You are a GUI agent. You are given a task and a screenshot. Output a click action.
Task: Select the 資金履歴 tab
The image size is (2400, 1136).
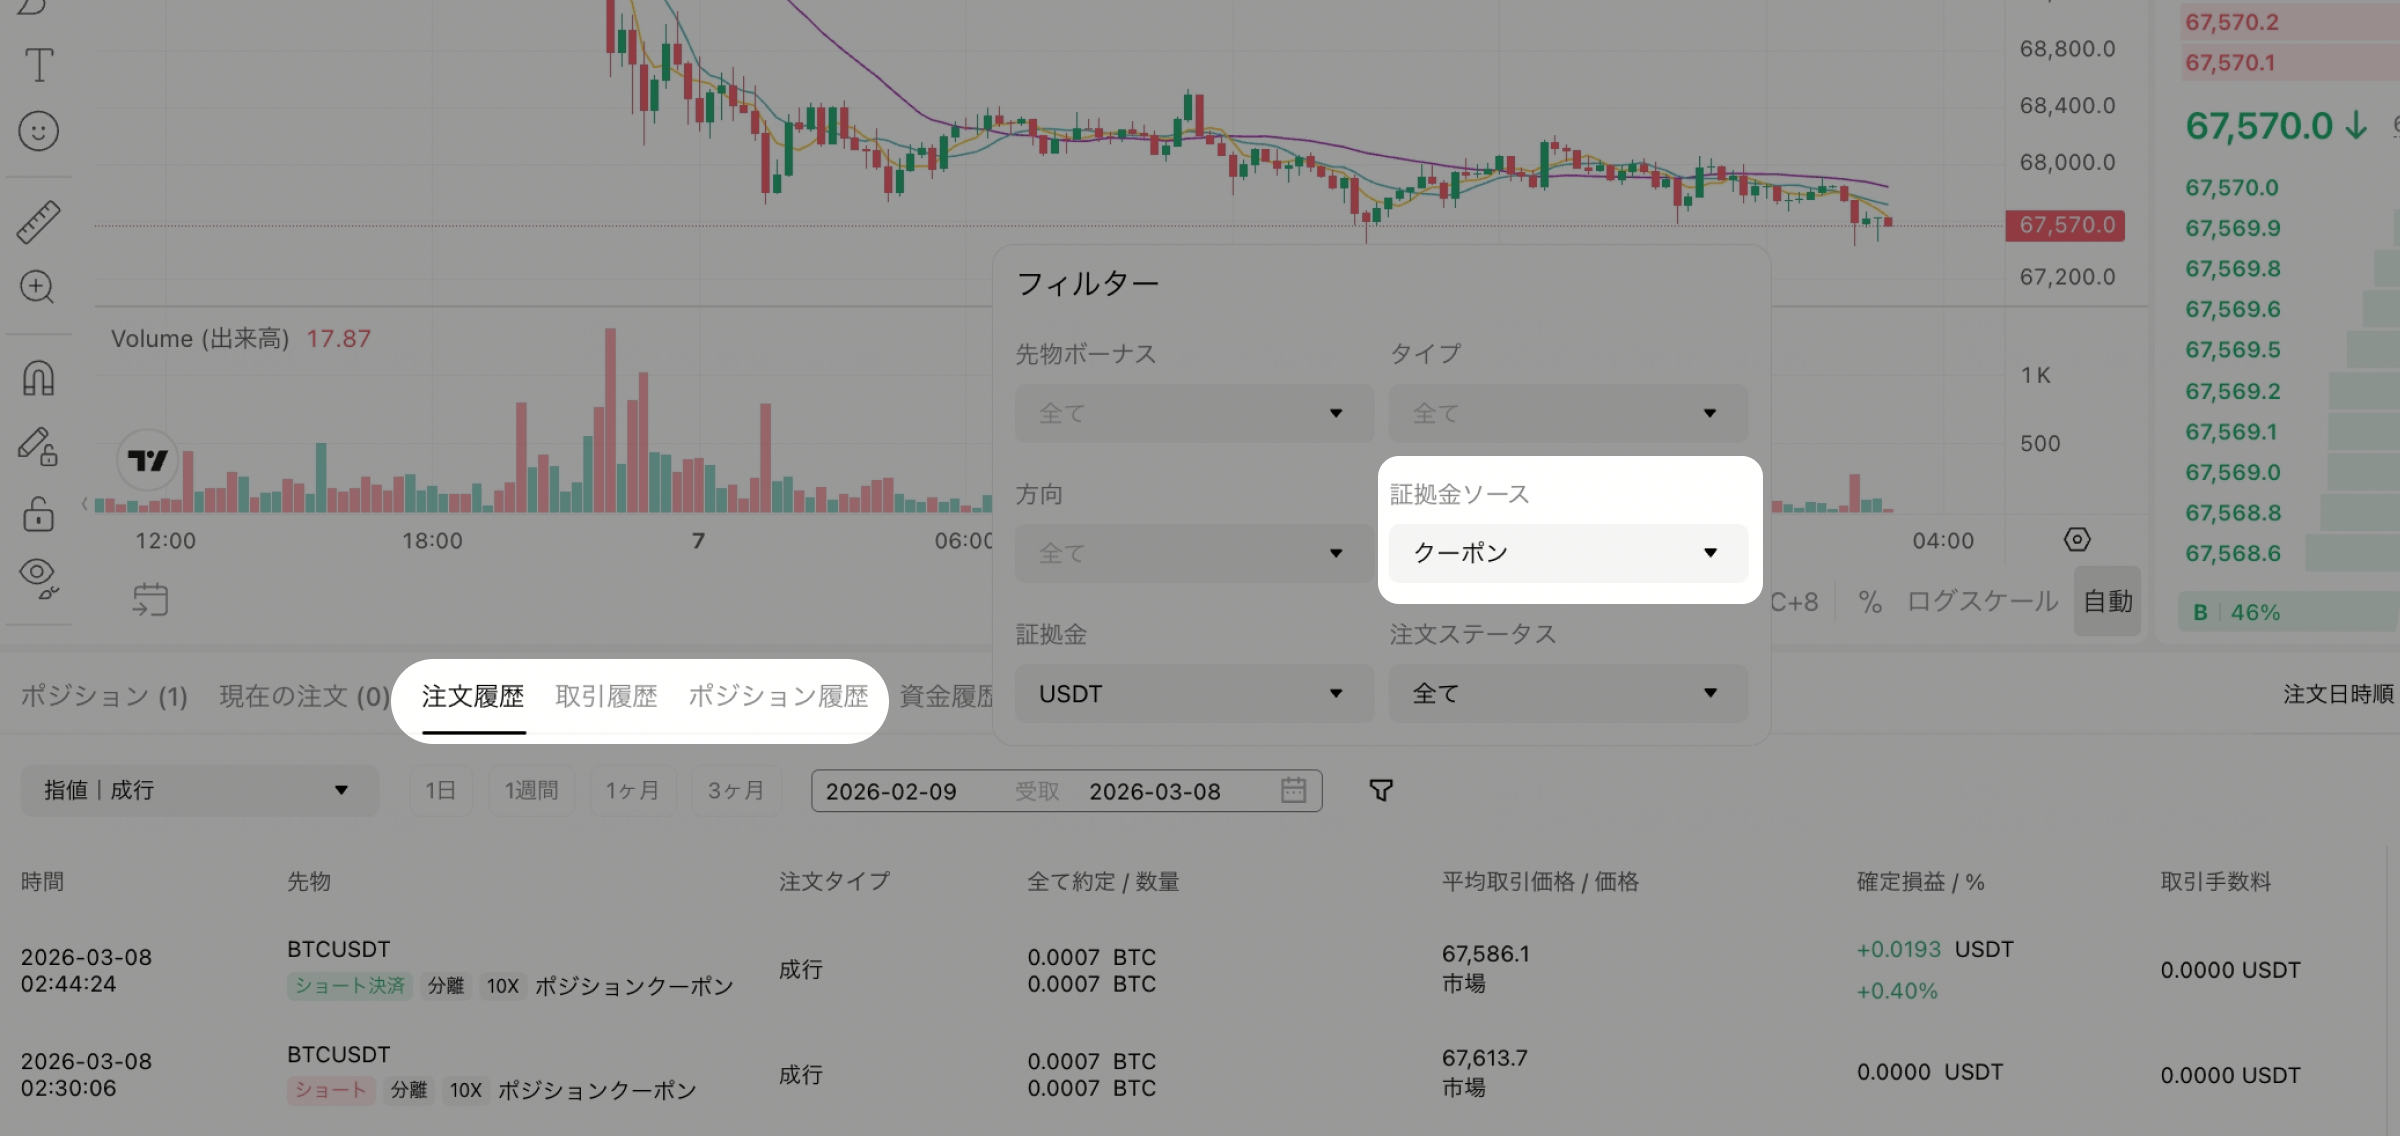pyautogui.click(x=946, y=696)
